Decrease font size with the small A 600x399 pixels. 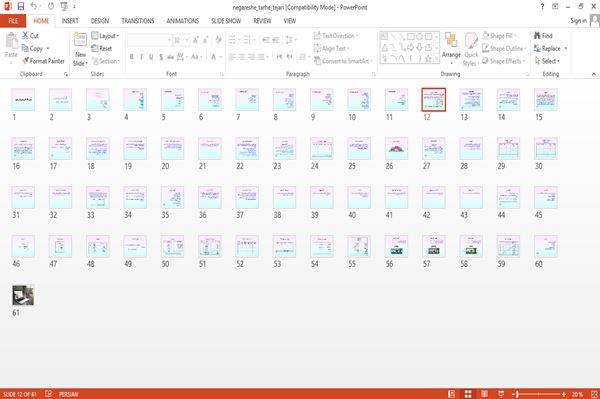pyautogui.click(x=205, y=40)
